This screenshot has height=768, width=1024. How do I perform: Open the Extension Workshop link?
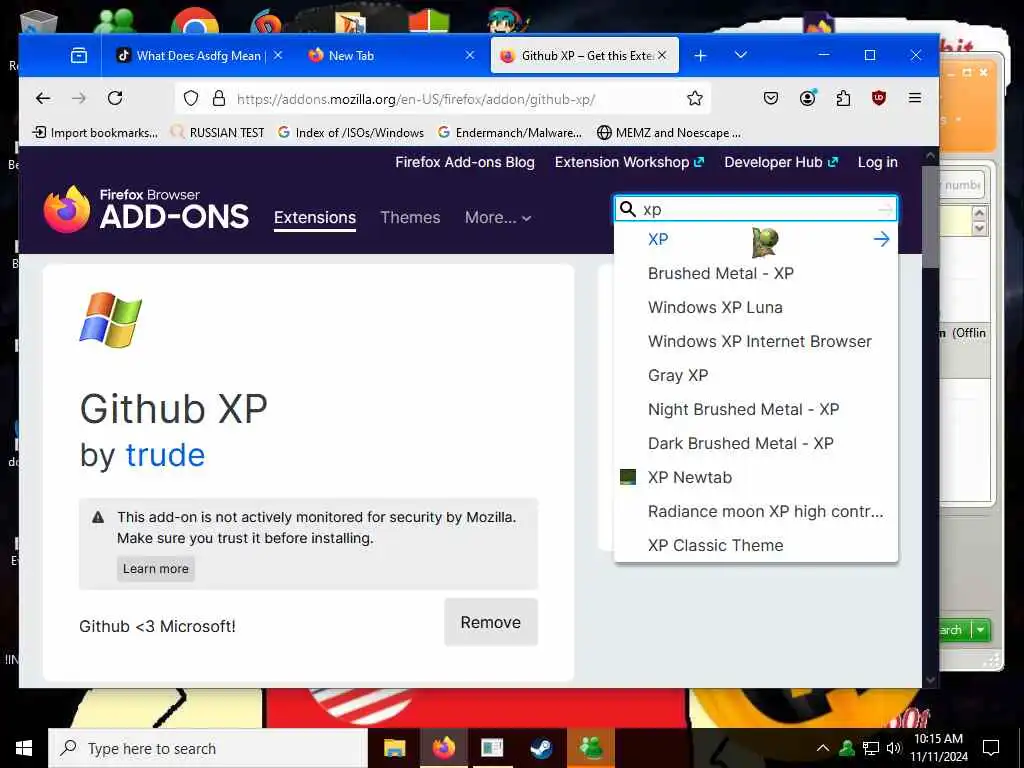(x=629, y=162)
